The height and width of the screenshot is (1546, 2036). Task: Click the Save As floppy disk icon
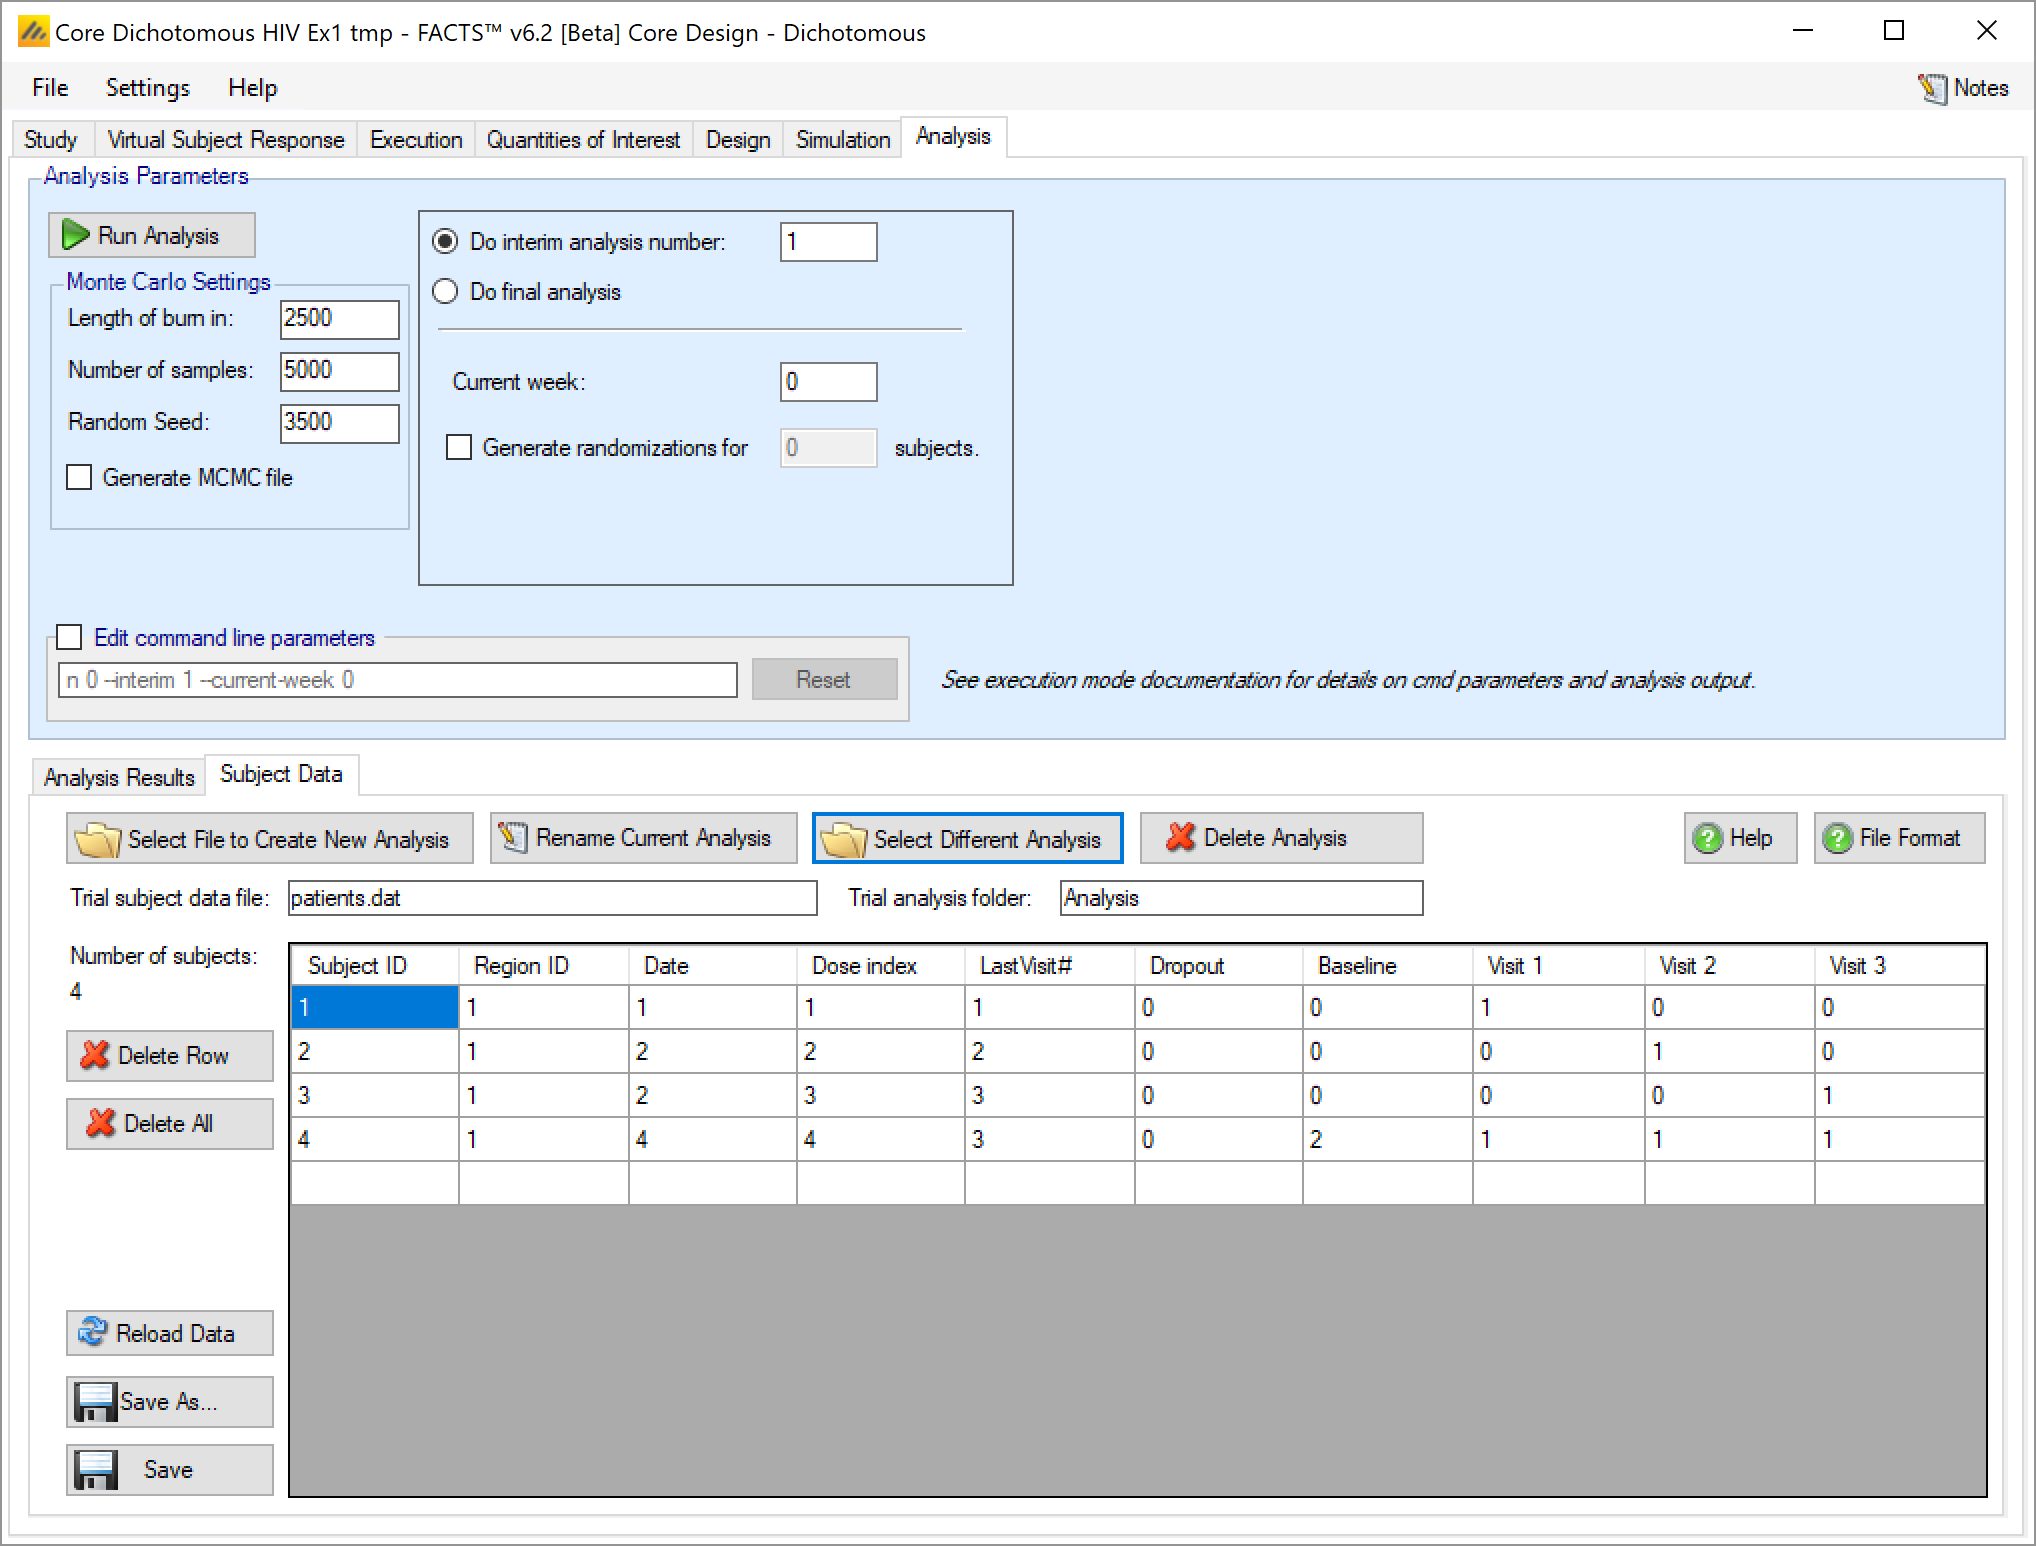click(x=96, y=1401)
